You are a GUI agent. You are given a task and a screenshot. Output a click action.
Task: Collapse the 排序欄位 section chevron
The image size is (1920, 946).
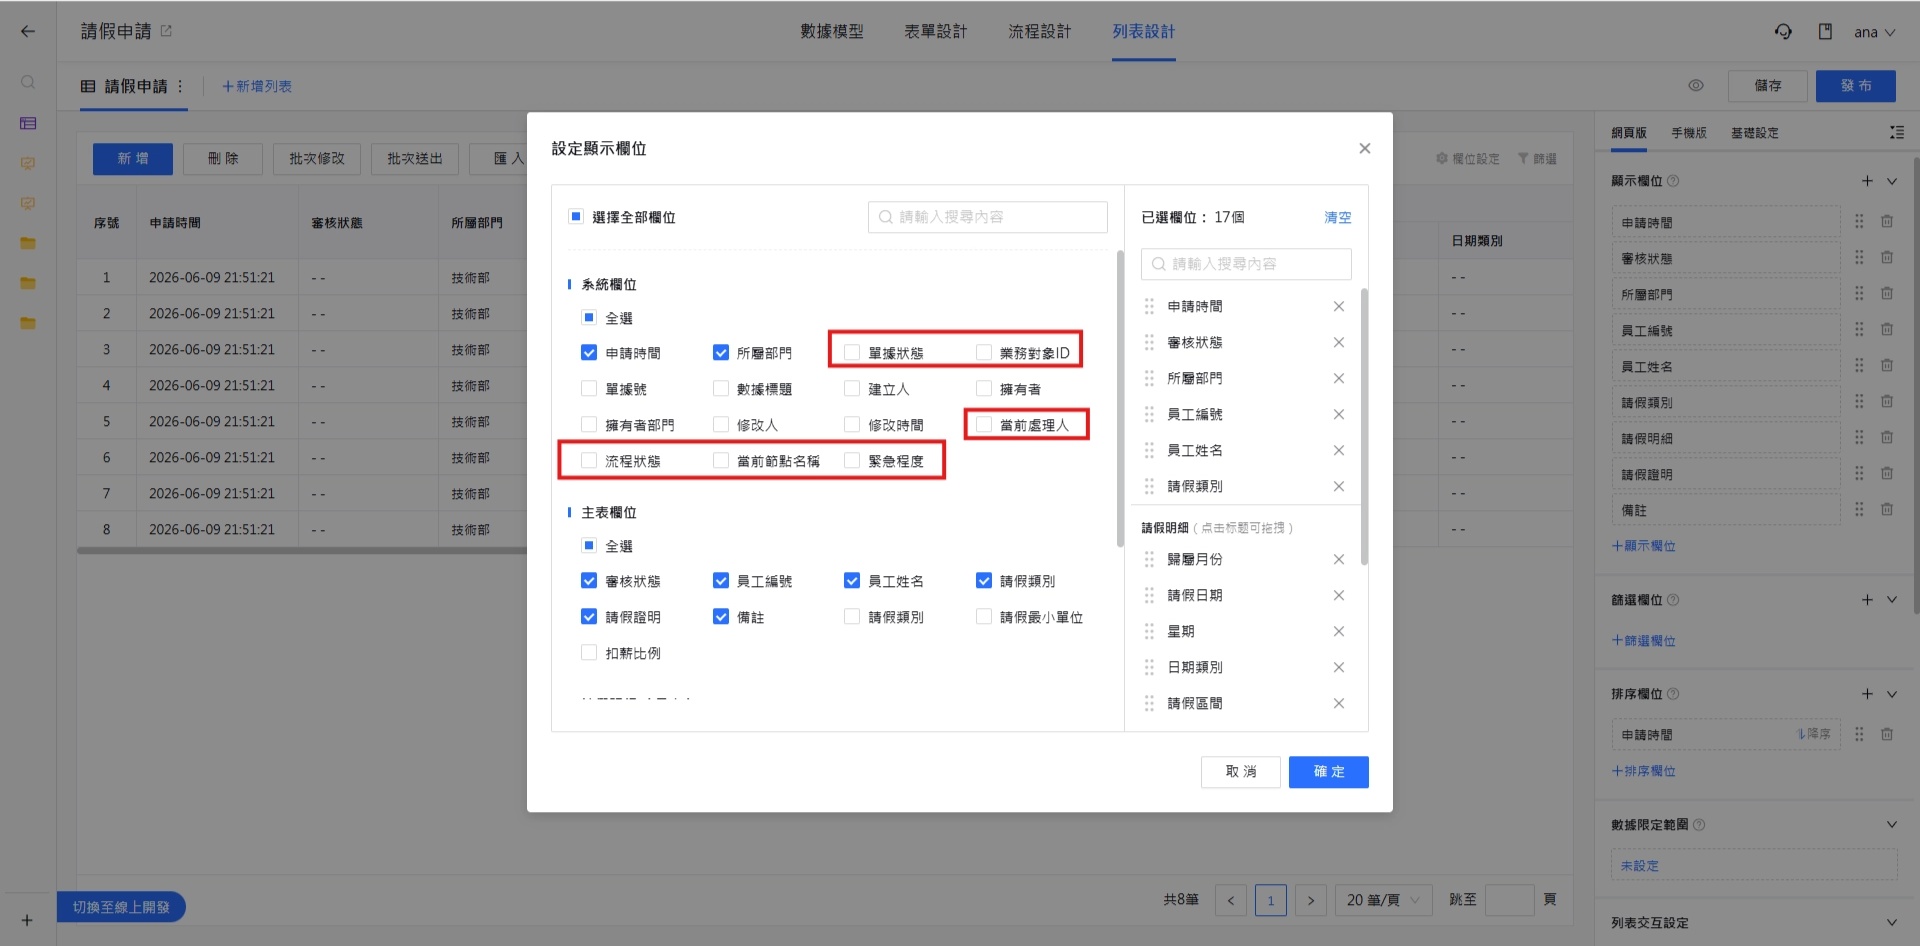click(1892, 694)
